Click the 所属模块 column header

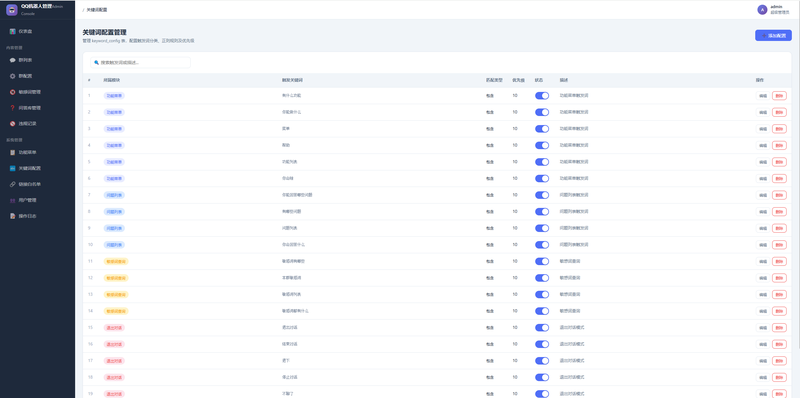pos(112,80)
